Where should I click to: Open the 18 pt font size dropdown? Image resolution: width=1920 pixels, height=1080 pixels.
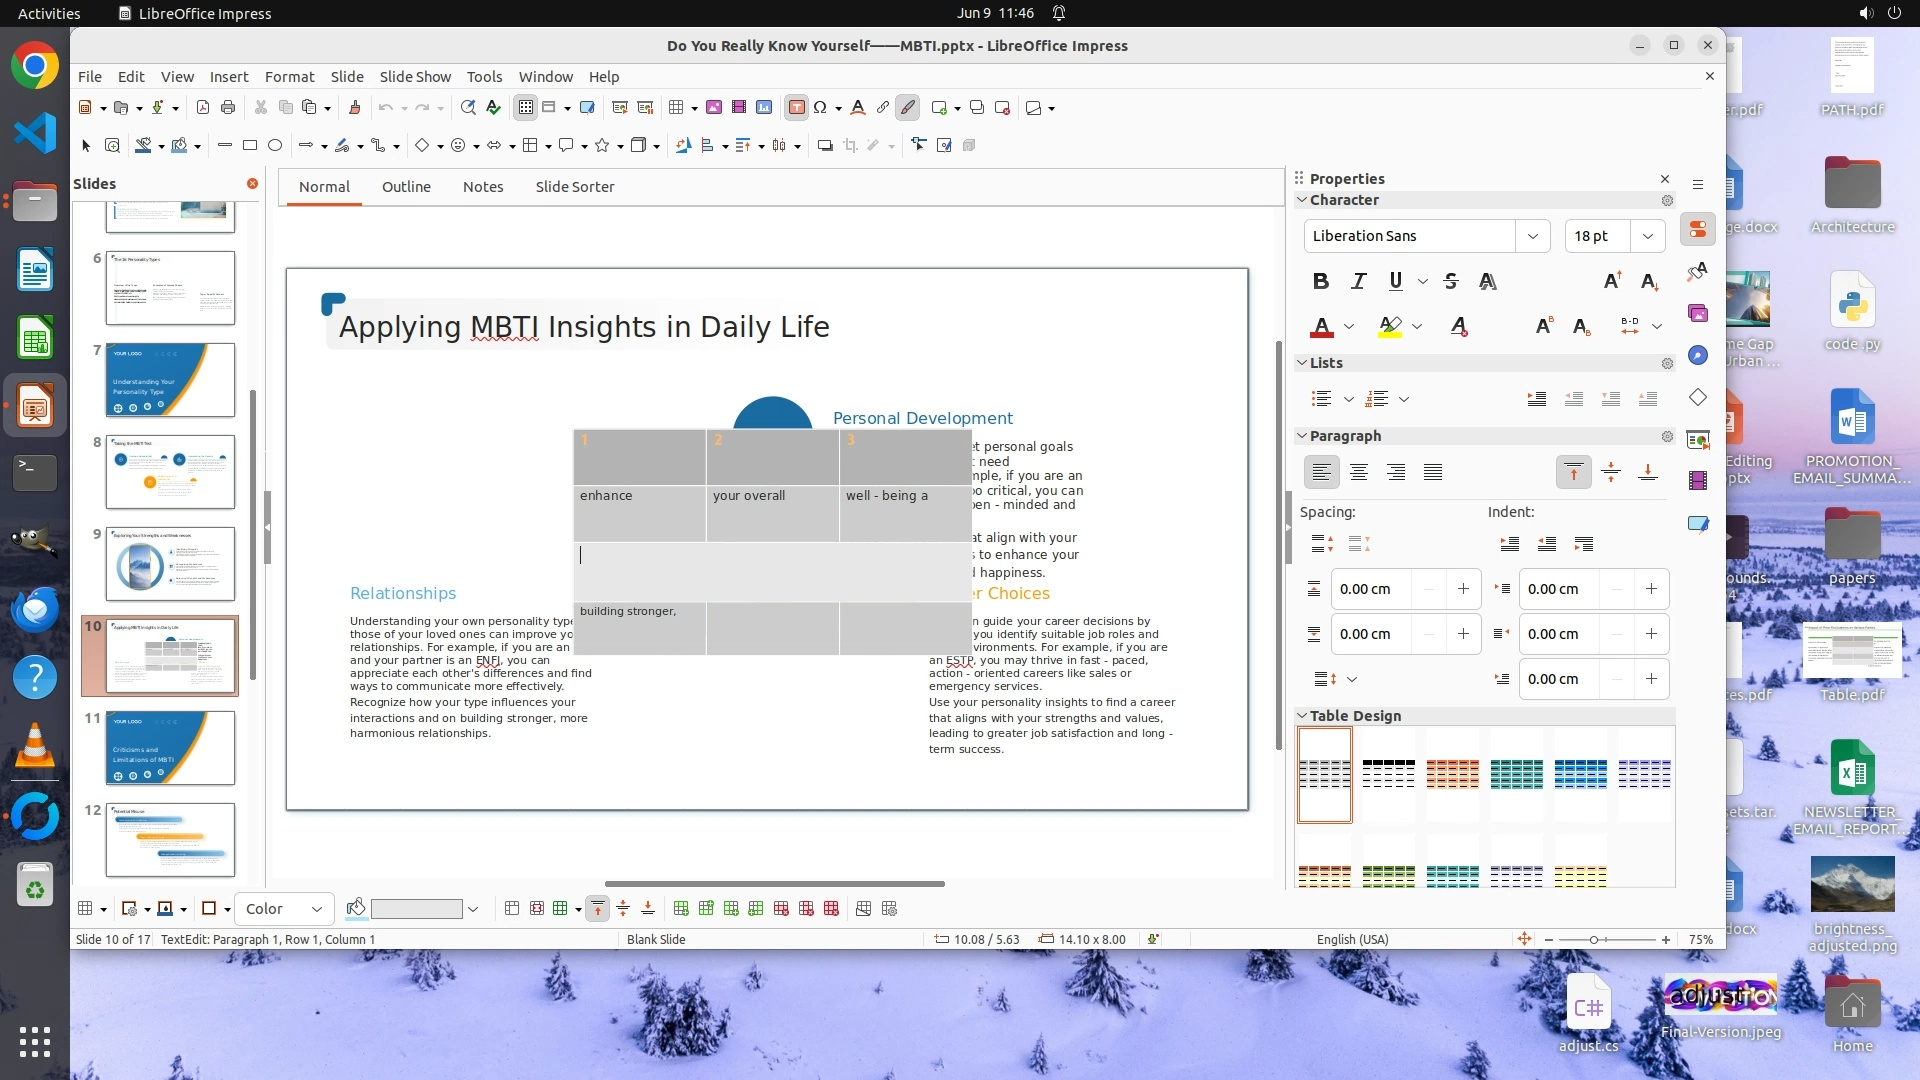pyautogui.click(x=1647, y=236)
